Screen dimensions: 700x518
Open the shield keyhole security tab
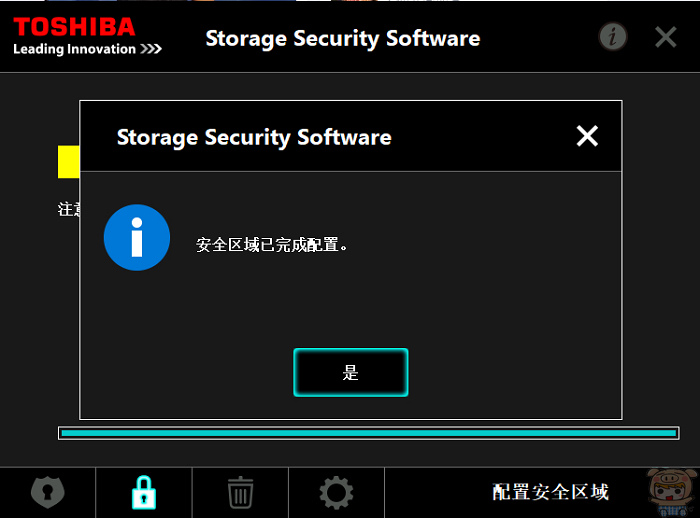point(48,493)
